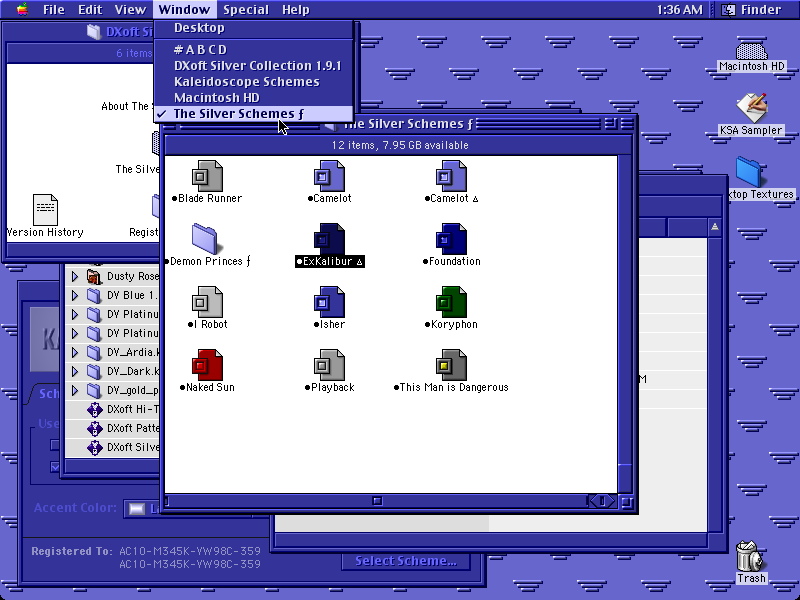Expand the DV_Dark folder disclosure triangle
This screenshot has width=800, height=600.
(74, 371)
